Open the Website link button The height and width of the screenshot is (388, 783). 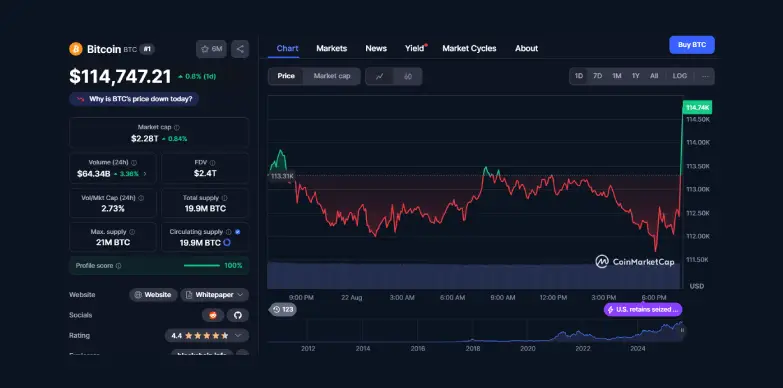(x=153, y=295)
